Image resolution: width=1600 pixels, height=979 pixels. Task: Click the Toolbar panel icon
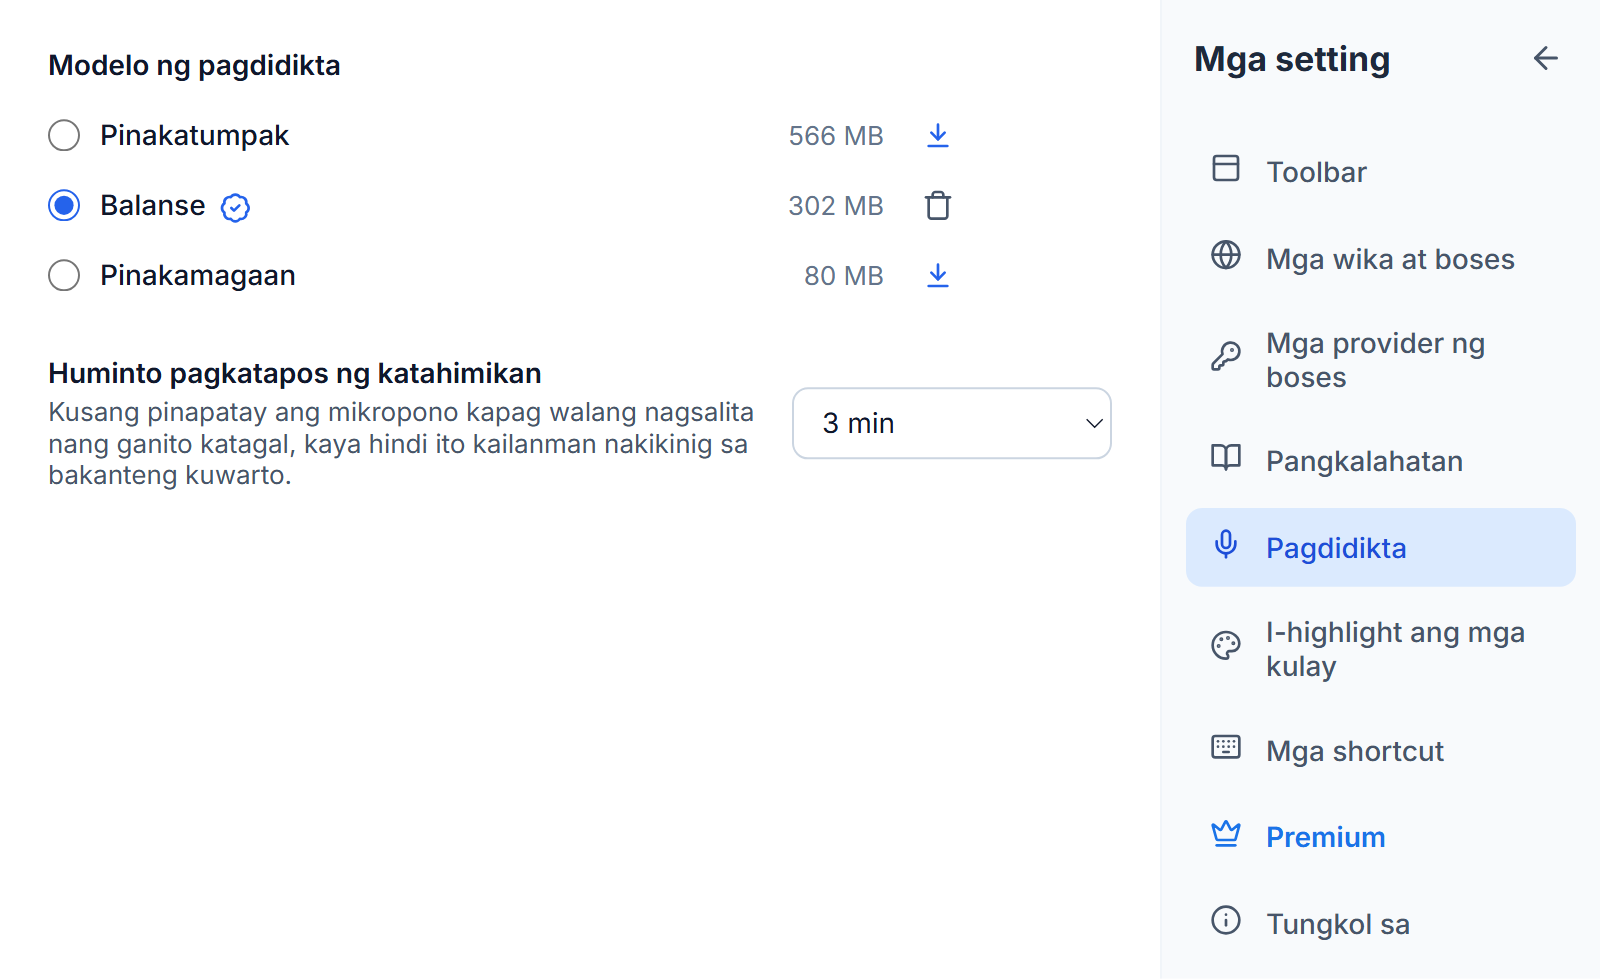1226,168
